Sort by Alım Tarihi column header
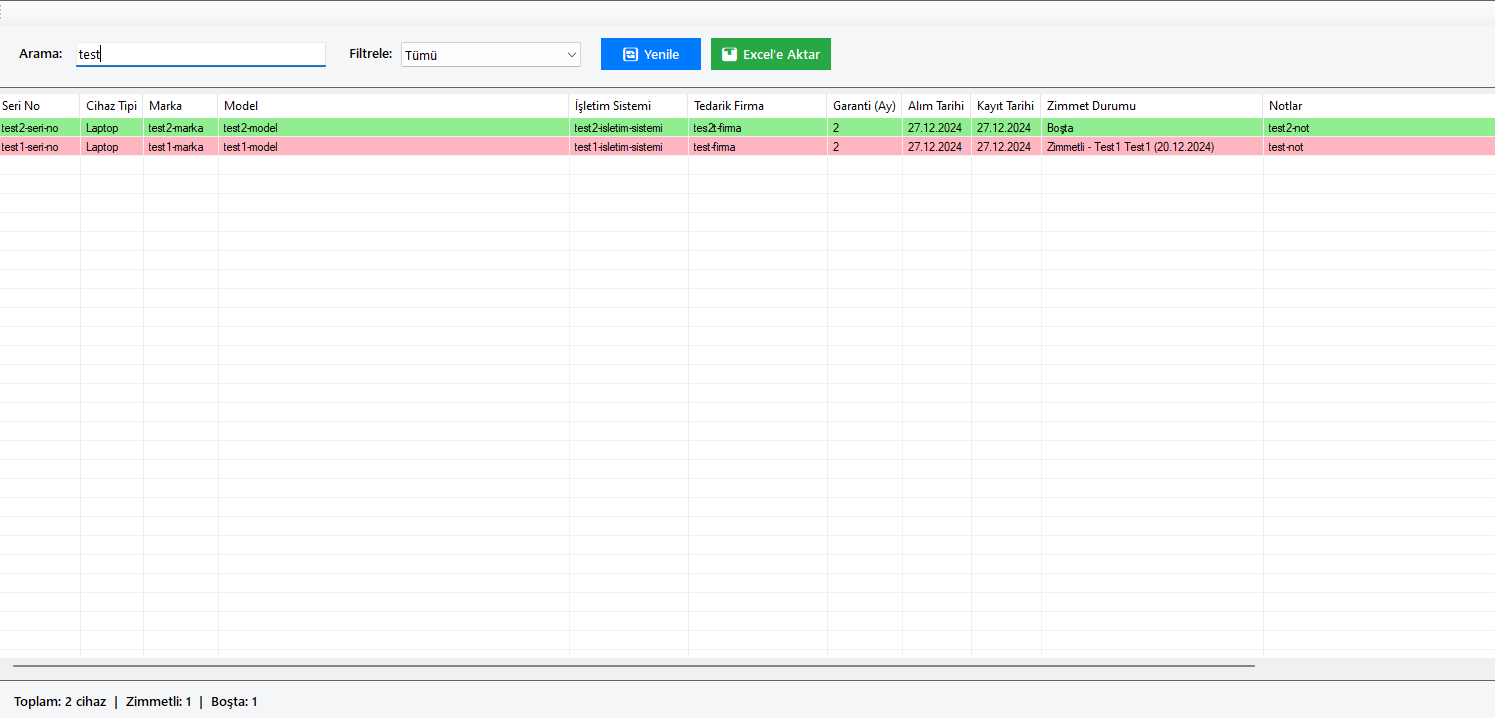Viewport: 1495px width, 718px height. point(937,106)
